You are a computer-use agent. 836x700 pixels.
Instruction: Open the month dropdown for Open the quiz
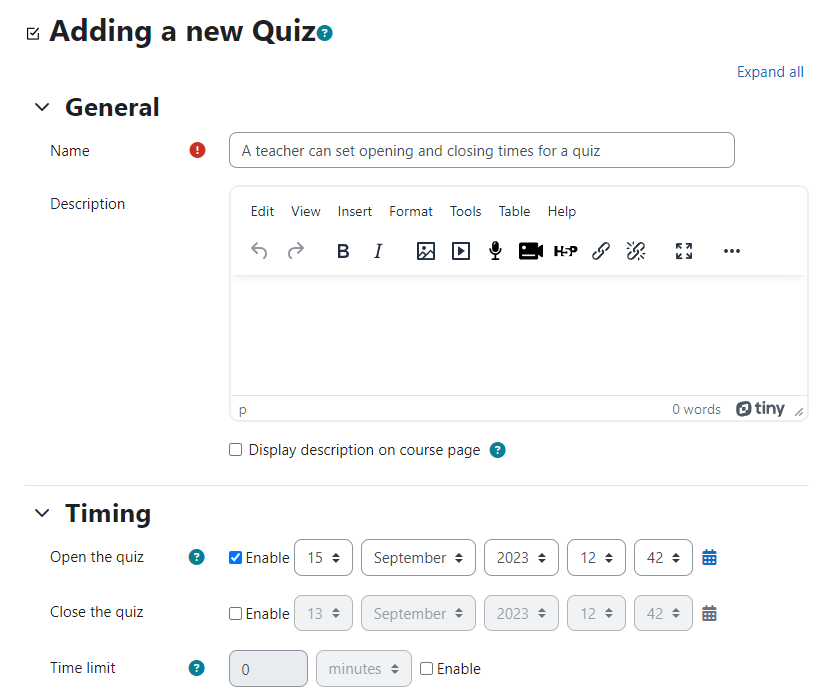(x=418, y=558)
